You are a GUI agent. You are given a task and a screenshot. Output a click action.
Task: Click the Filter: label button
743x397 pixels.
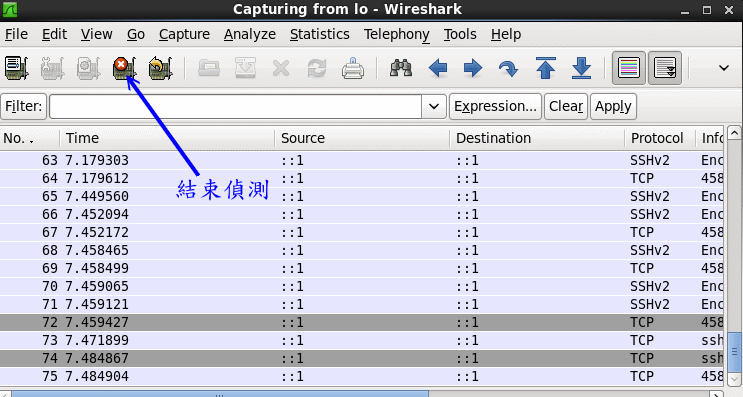tap(24, 106)
